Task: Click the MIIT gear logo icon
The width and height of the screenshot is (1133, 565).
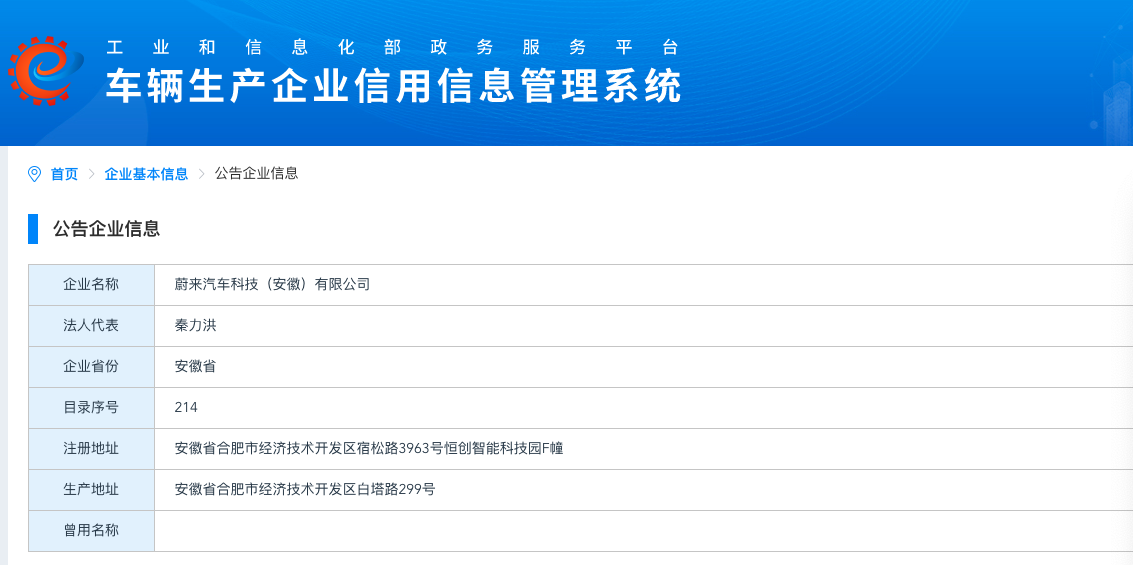Action: (46, 70)
